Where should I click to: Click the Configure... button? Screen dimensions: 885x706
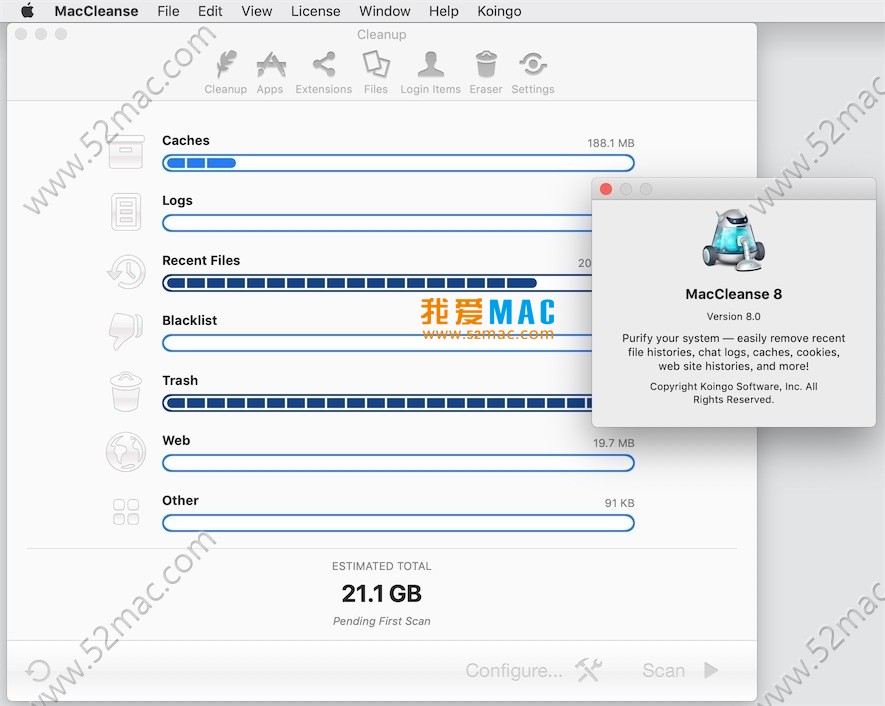[x=514, y=670]
